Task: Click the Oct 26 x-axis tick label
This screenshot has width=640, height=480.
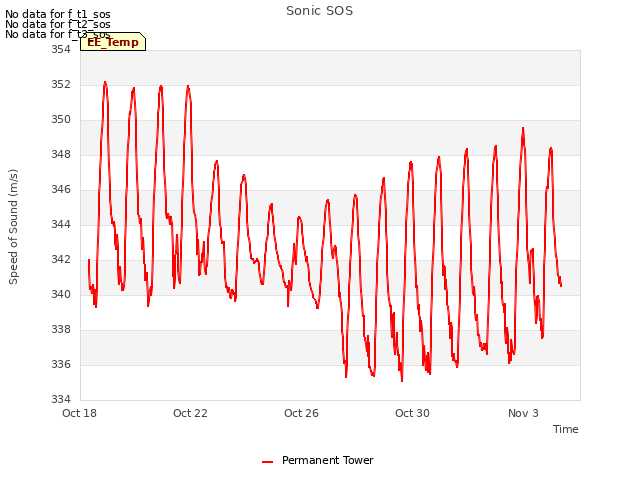Action: click(301, 413)
